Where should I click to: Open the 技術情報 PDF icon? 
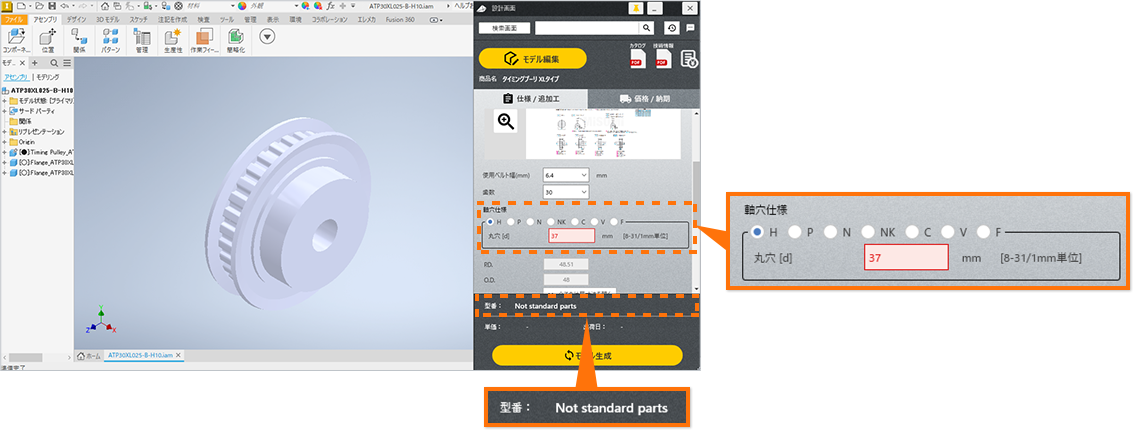click(x=662, y=59)
